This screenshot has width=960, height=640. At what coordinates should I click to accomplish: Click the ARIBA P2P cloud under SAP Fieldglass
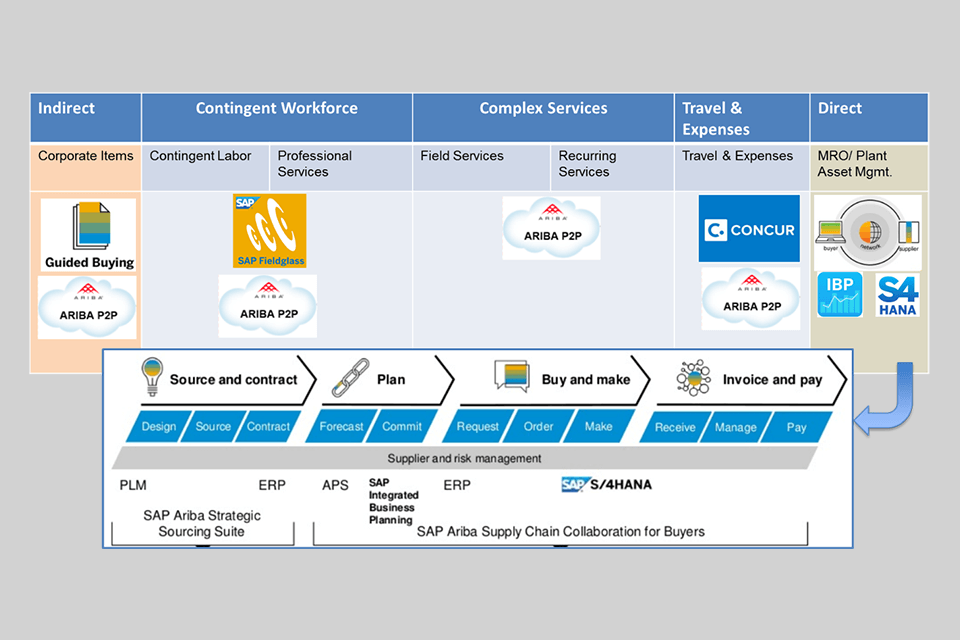point(268,306)
